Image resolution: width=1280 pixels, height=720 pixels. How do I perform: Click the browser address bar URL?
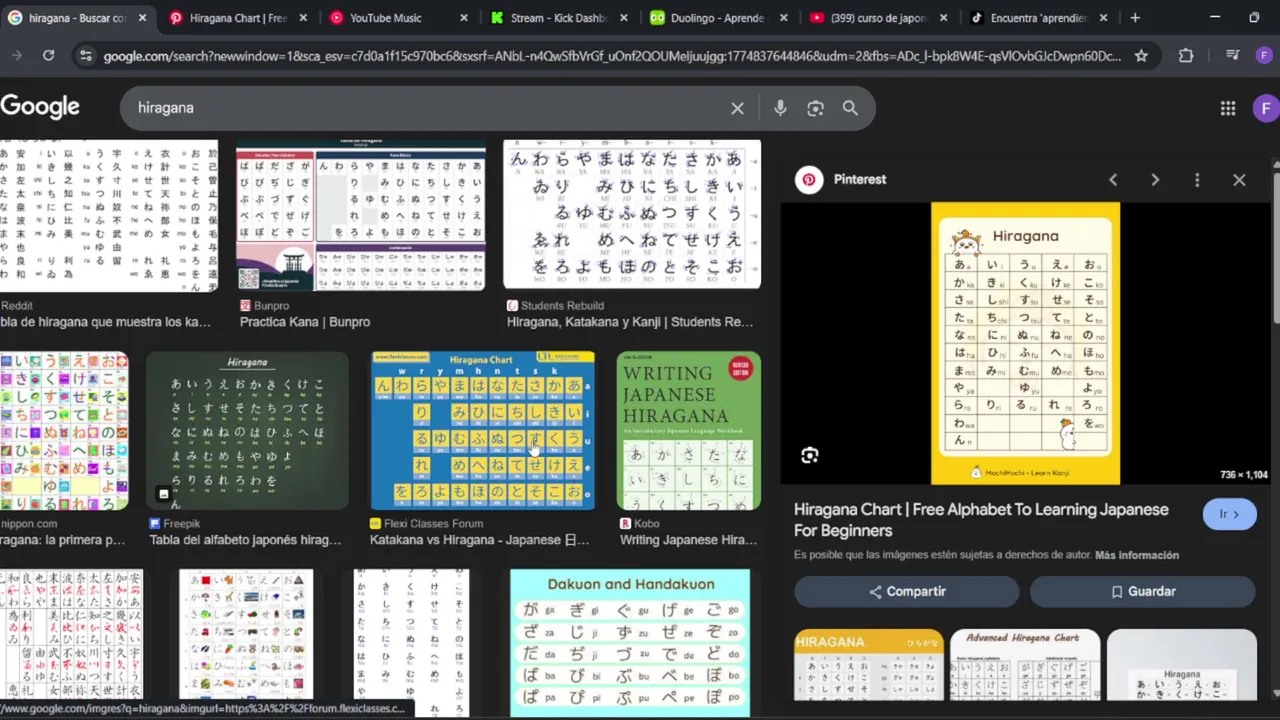[x=612, y=56]
